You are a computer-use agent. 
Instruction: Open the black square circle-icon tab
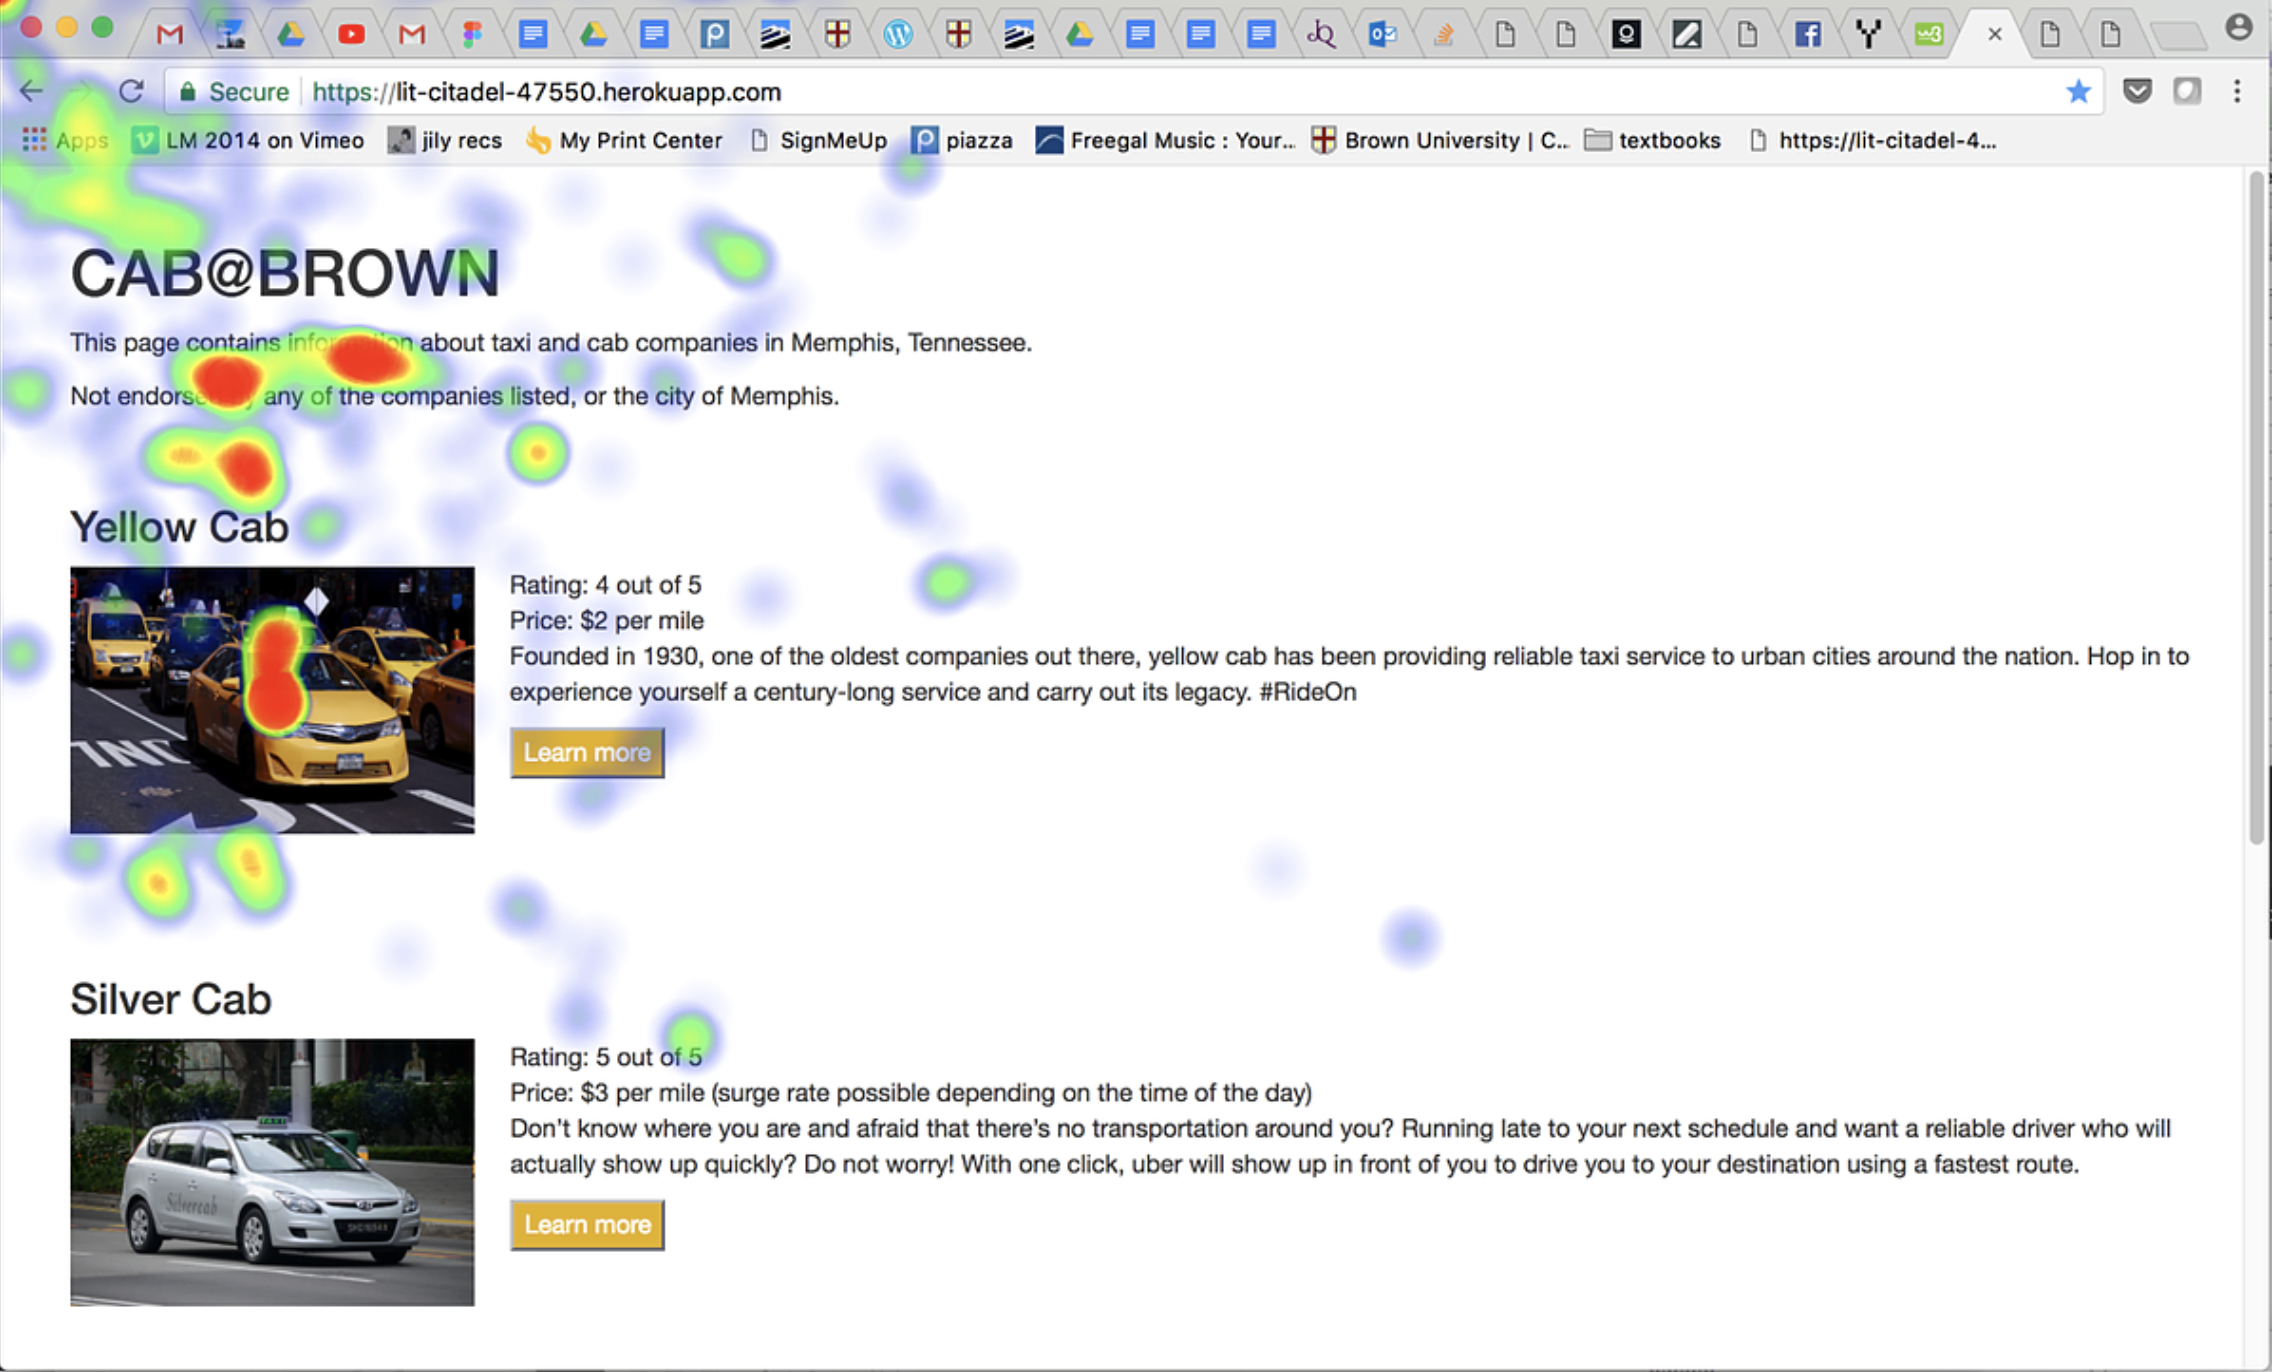pyautogui.click(x=1626, y=34)
